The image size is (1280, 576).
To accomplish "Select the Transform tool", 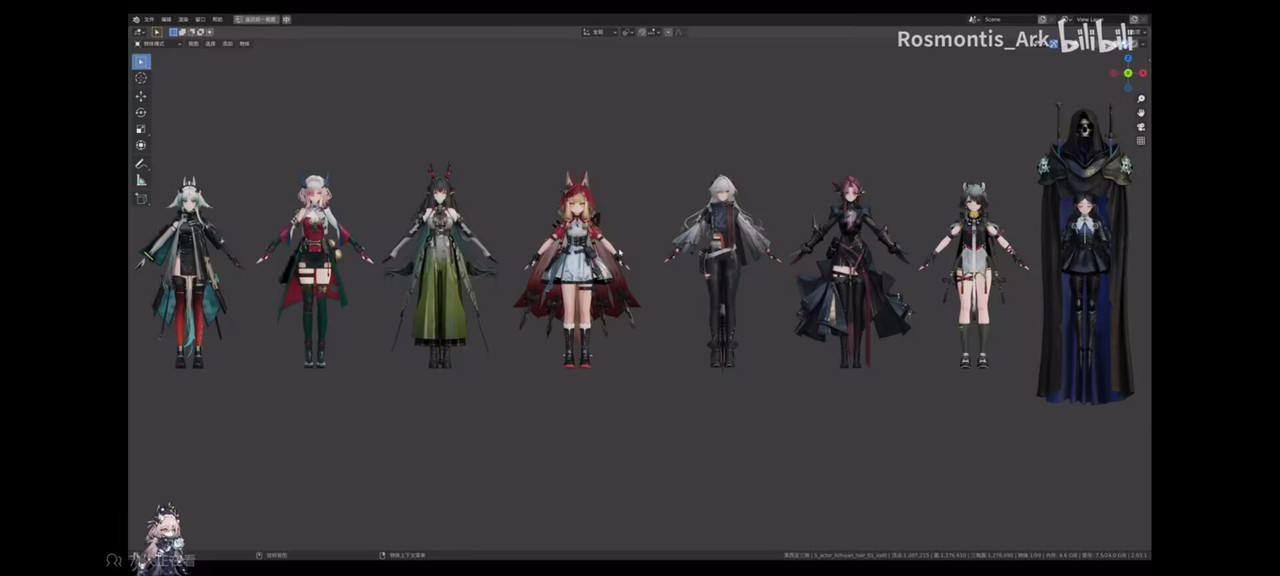I will (x=141, y=145).
